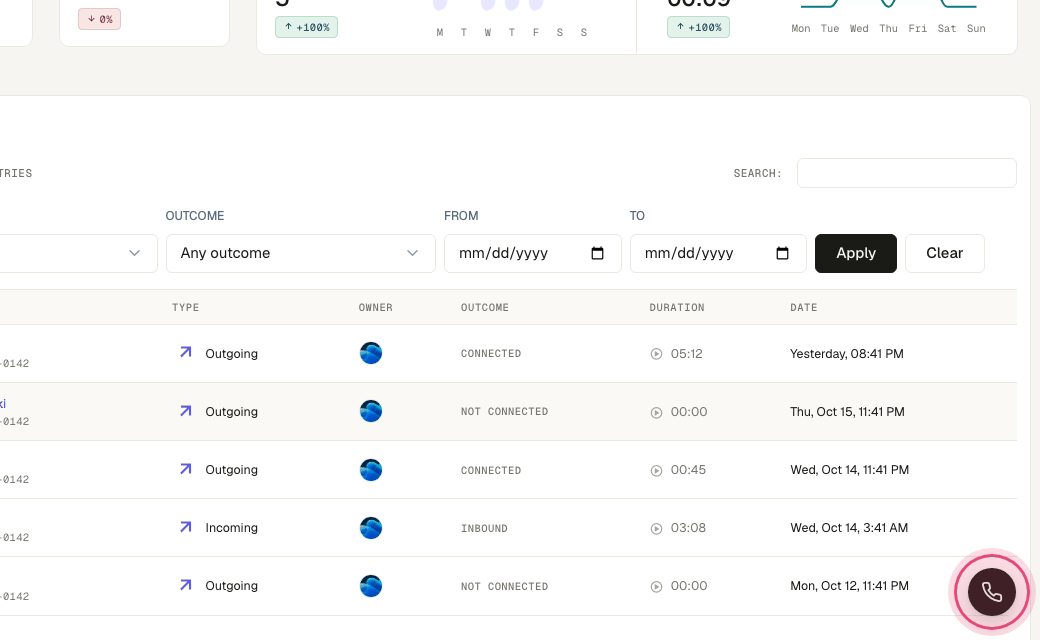Viewport: 1040px width, 640px height.
Task: Click the Wed label on the line chart
Action: click(859, 29)
